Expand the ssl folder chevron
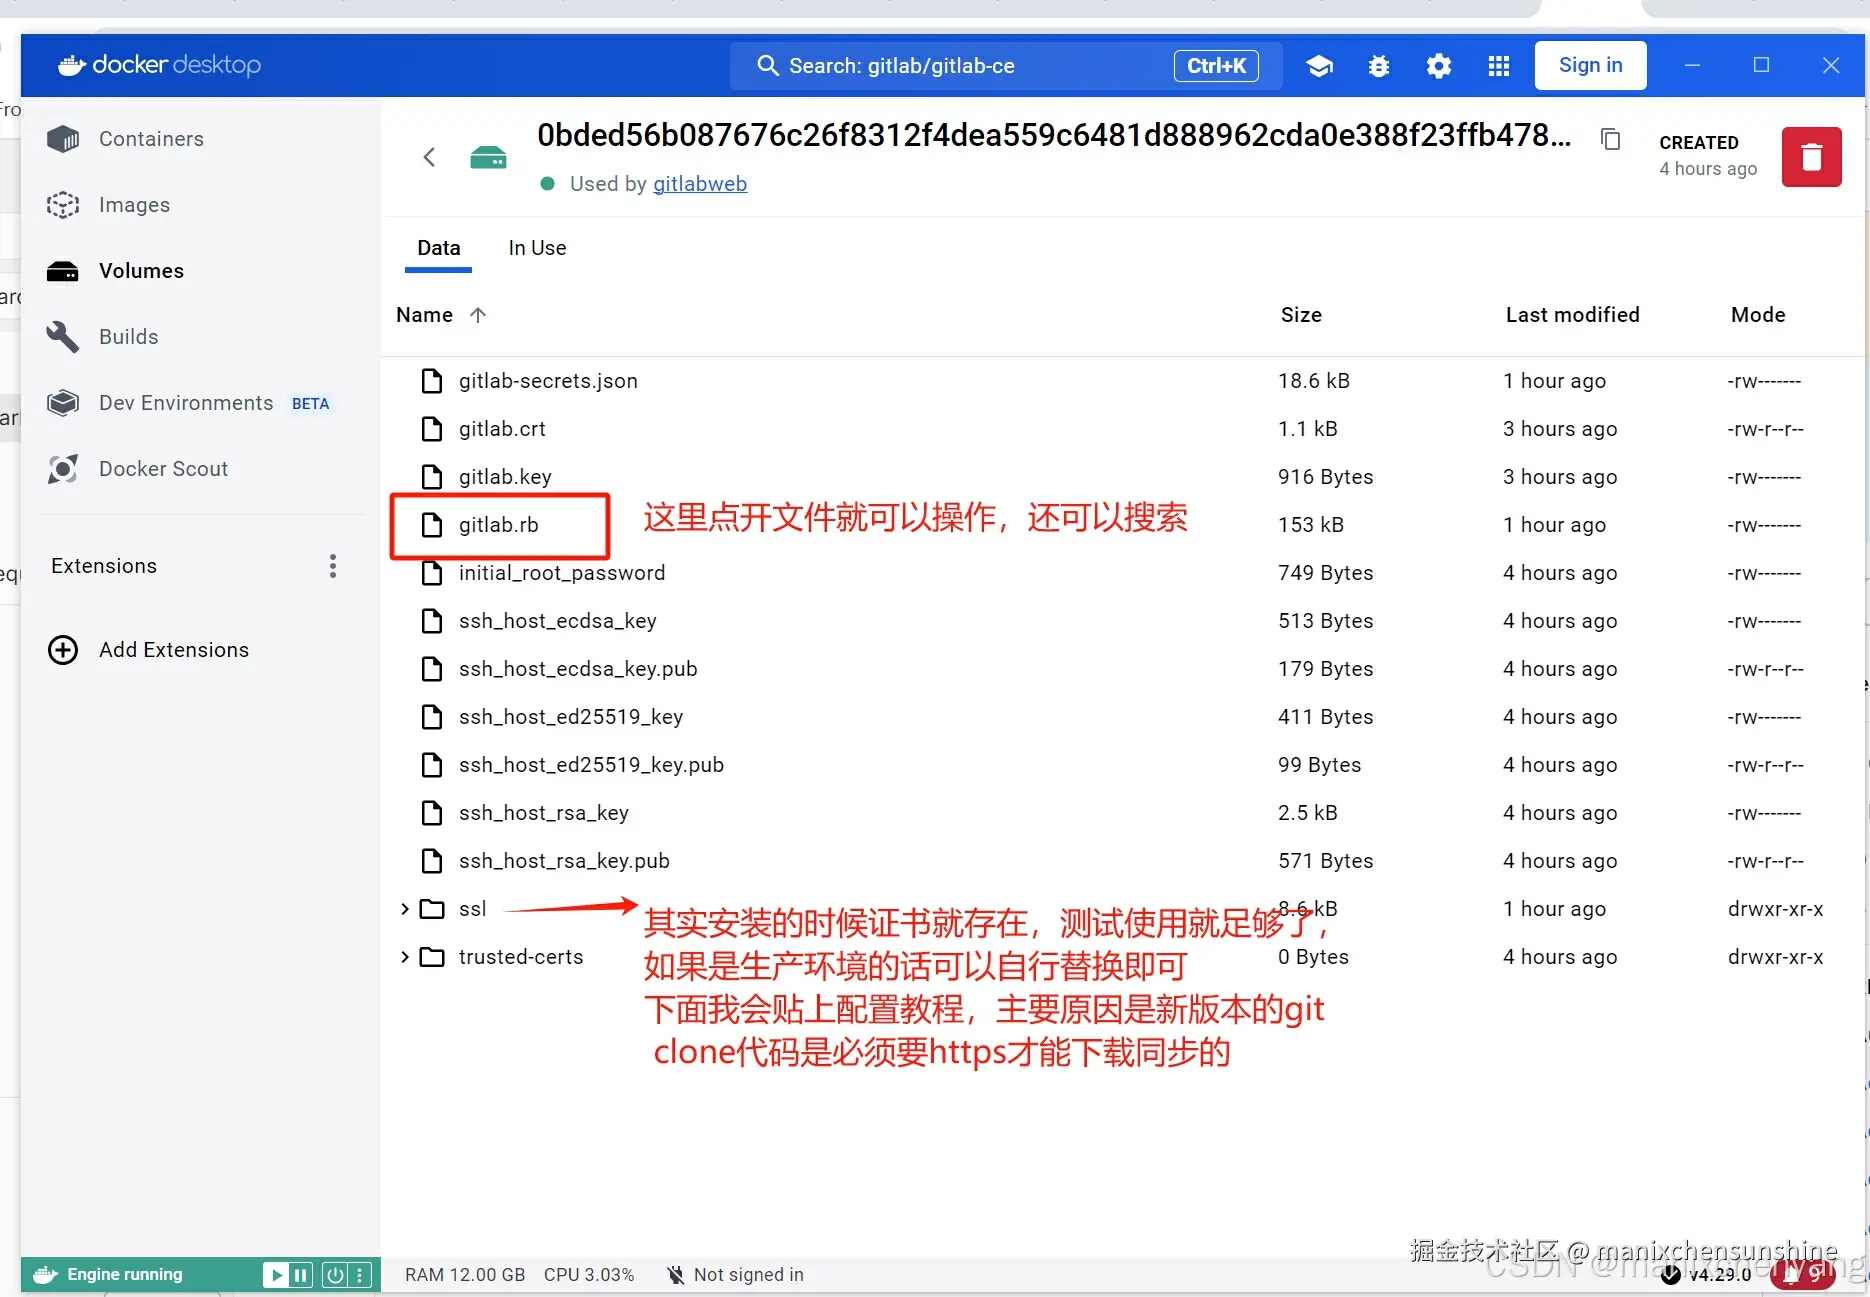 (x=404, y=909)
